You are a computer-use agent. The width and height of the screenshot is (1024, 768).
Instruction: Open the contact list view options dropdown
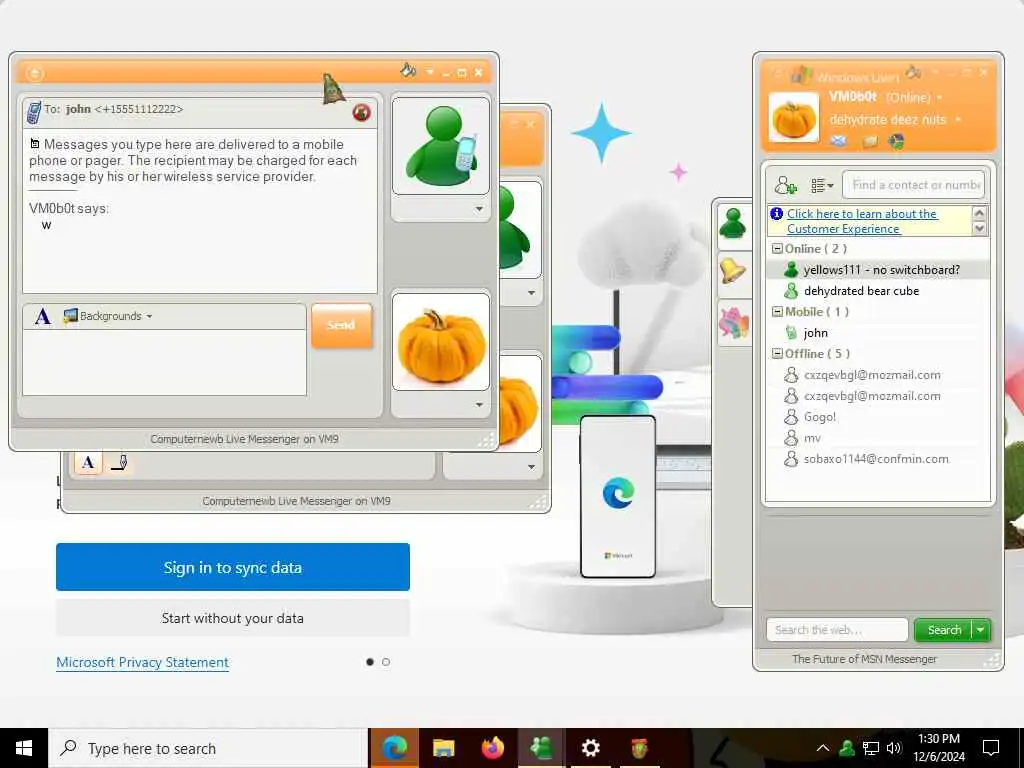pos(822,186)
